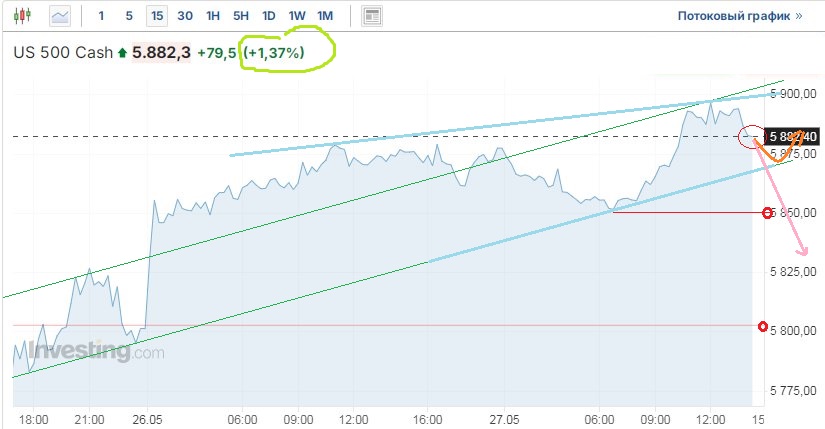This screenshot has width=825, height=429.
Task: Choose the 30 minute interval
Action: [185, 16]
